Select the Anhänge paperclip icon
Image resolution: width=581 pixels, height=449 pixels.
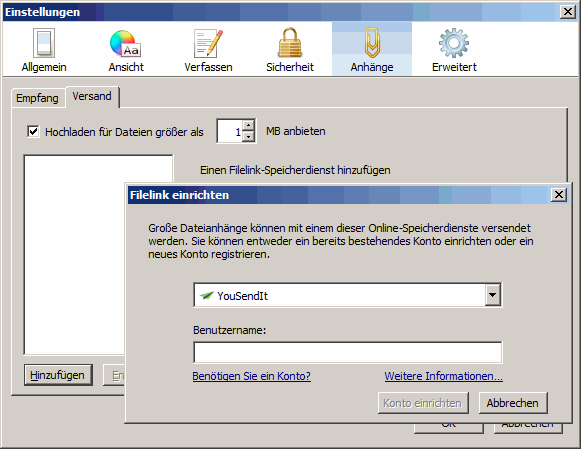point(372,43)
